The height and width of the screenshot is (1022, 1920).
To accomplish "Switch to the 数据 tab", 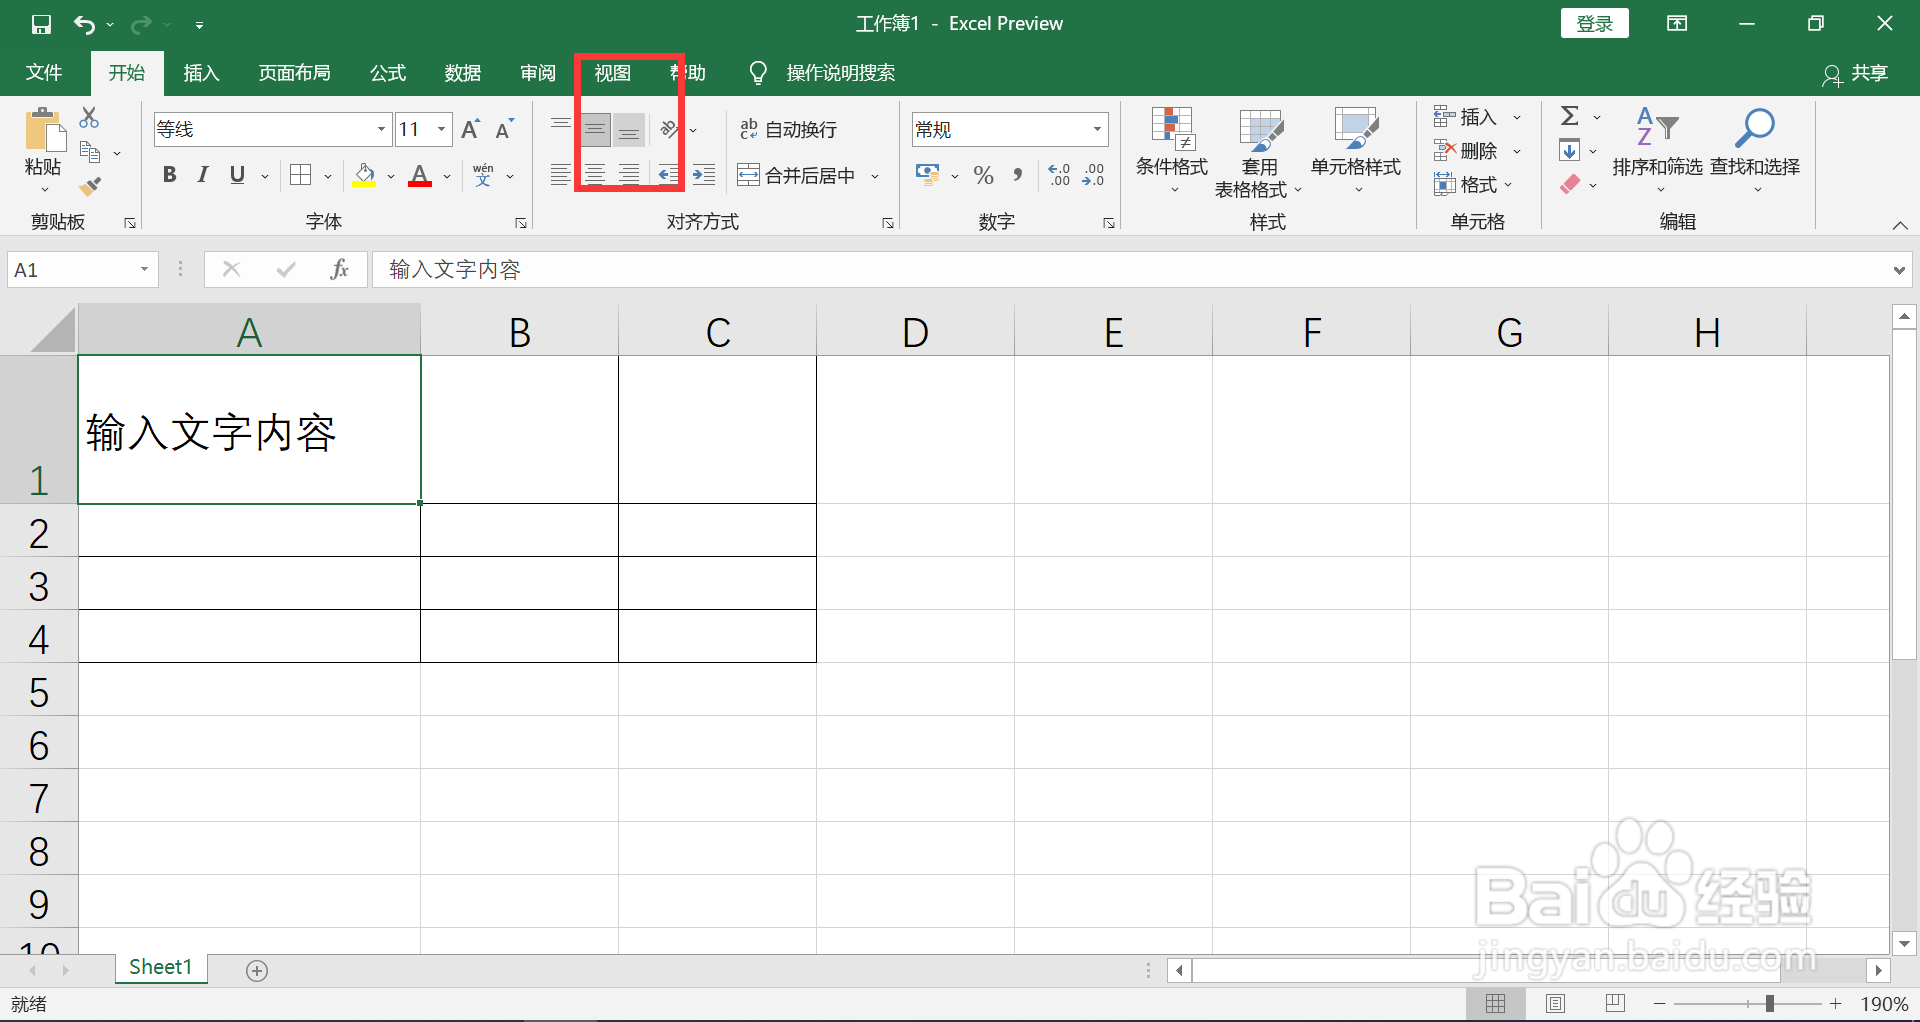I will 463,73.
